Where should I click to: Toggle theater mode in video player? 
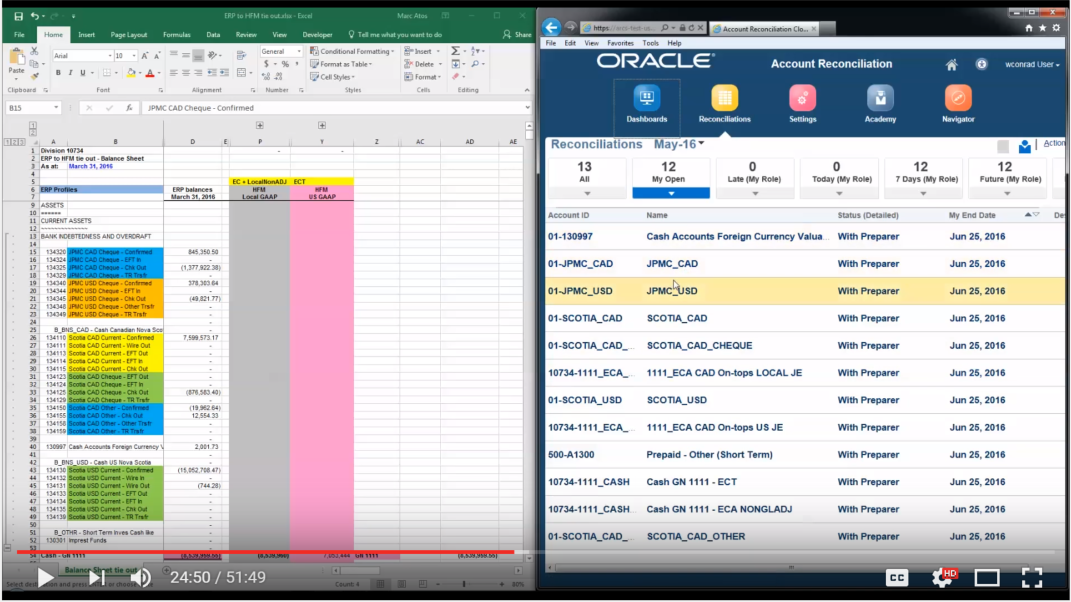point(987,578)
